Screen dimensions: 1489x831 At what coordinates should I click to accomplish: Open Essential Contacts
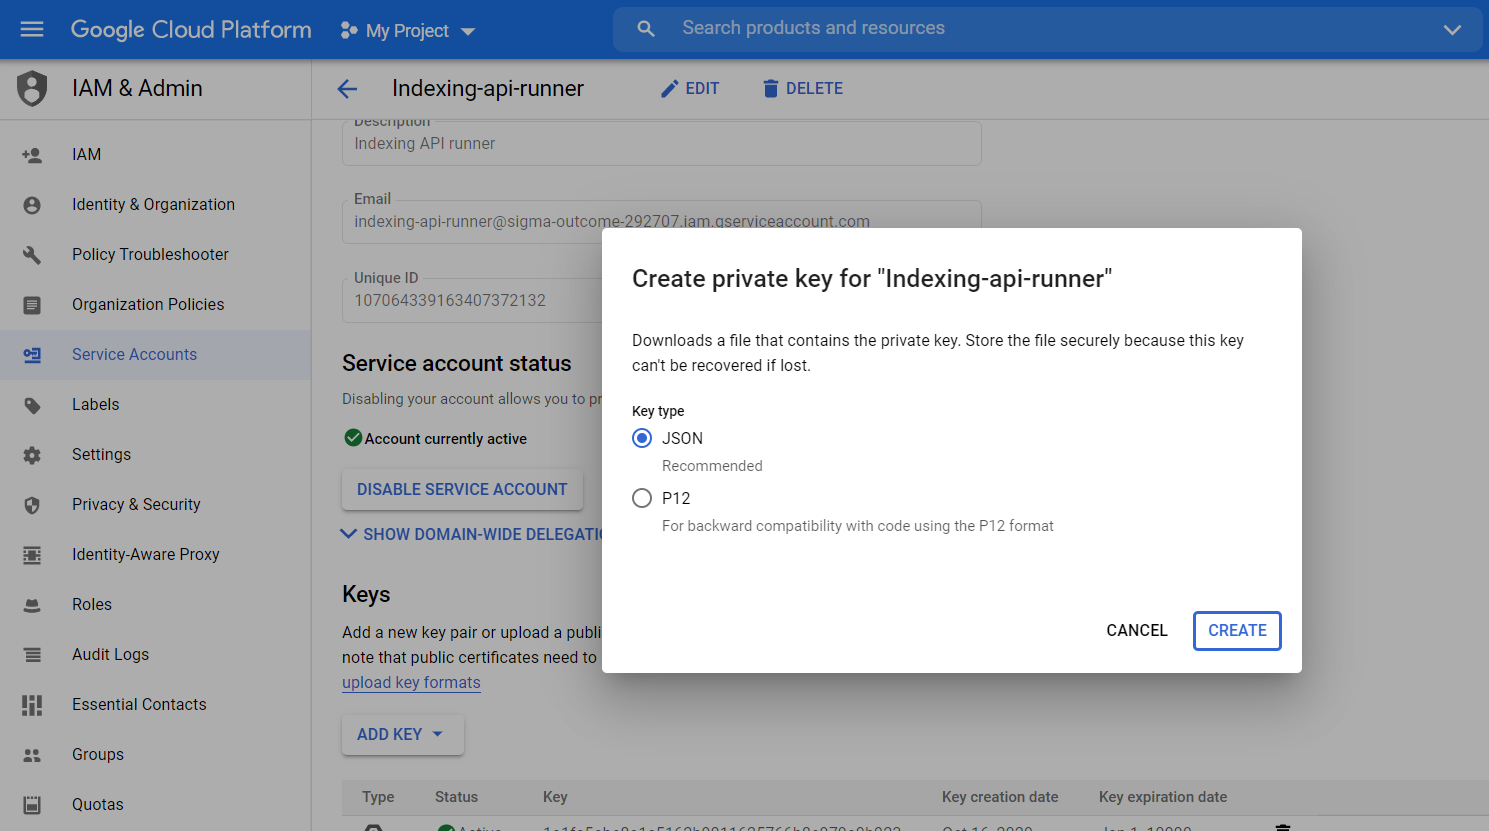(x=139, y=704)
